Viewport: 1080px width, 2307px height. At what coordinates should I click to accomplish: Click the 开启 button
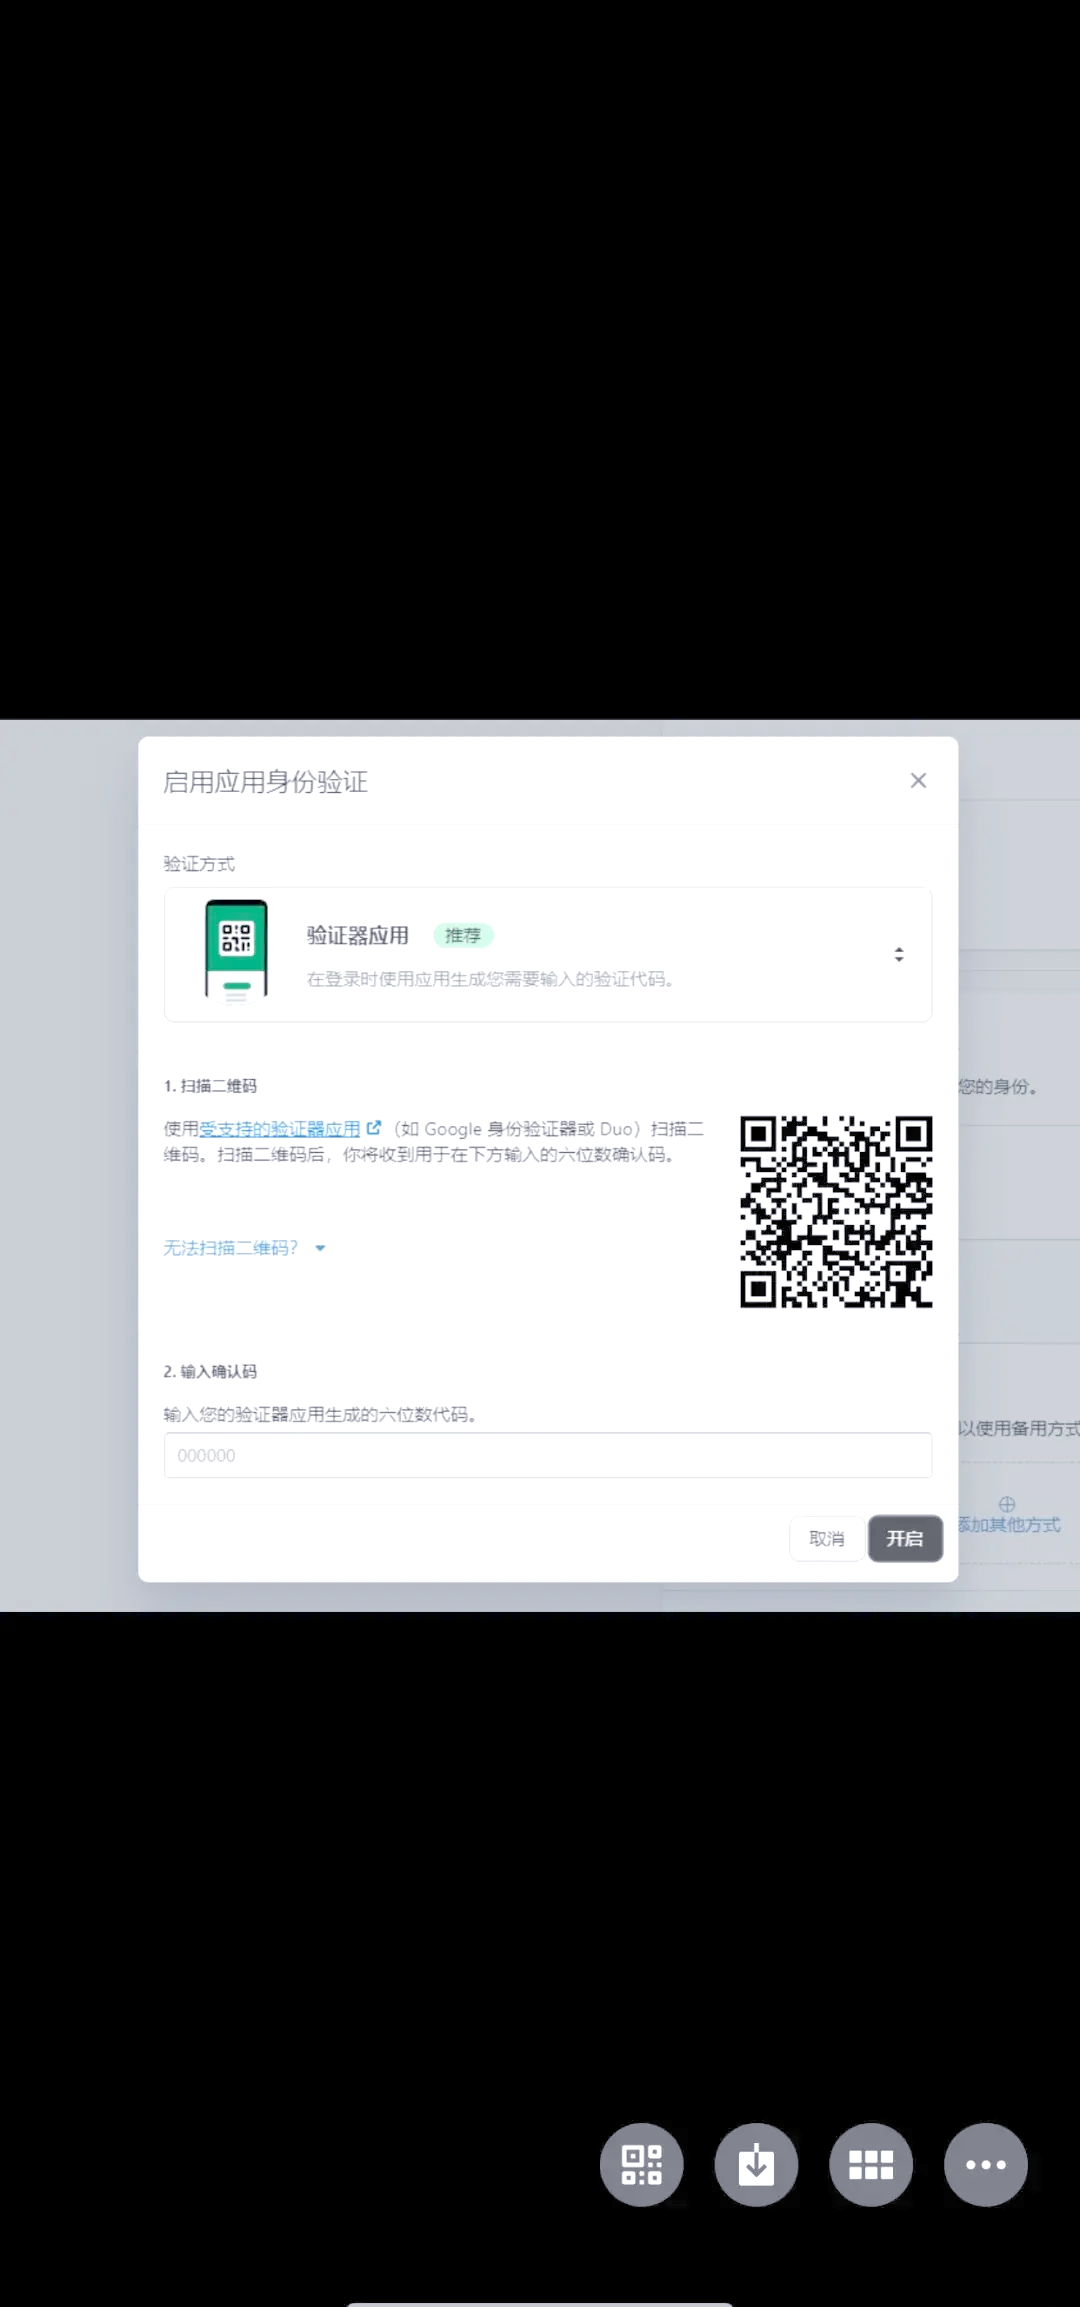(x=905, y=1539)
